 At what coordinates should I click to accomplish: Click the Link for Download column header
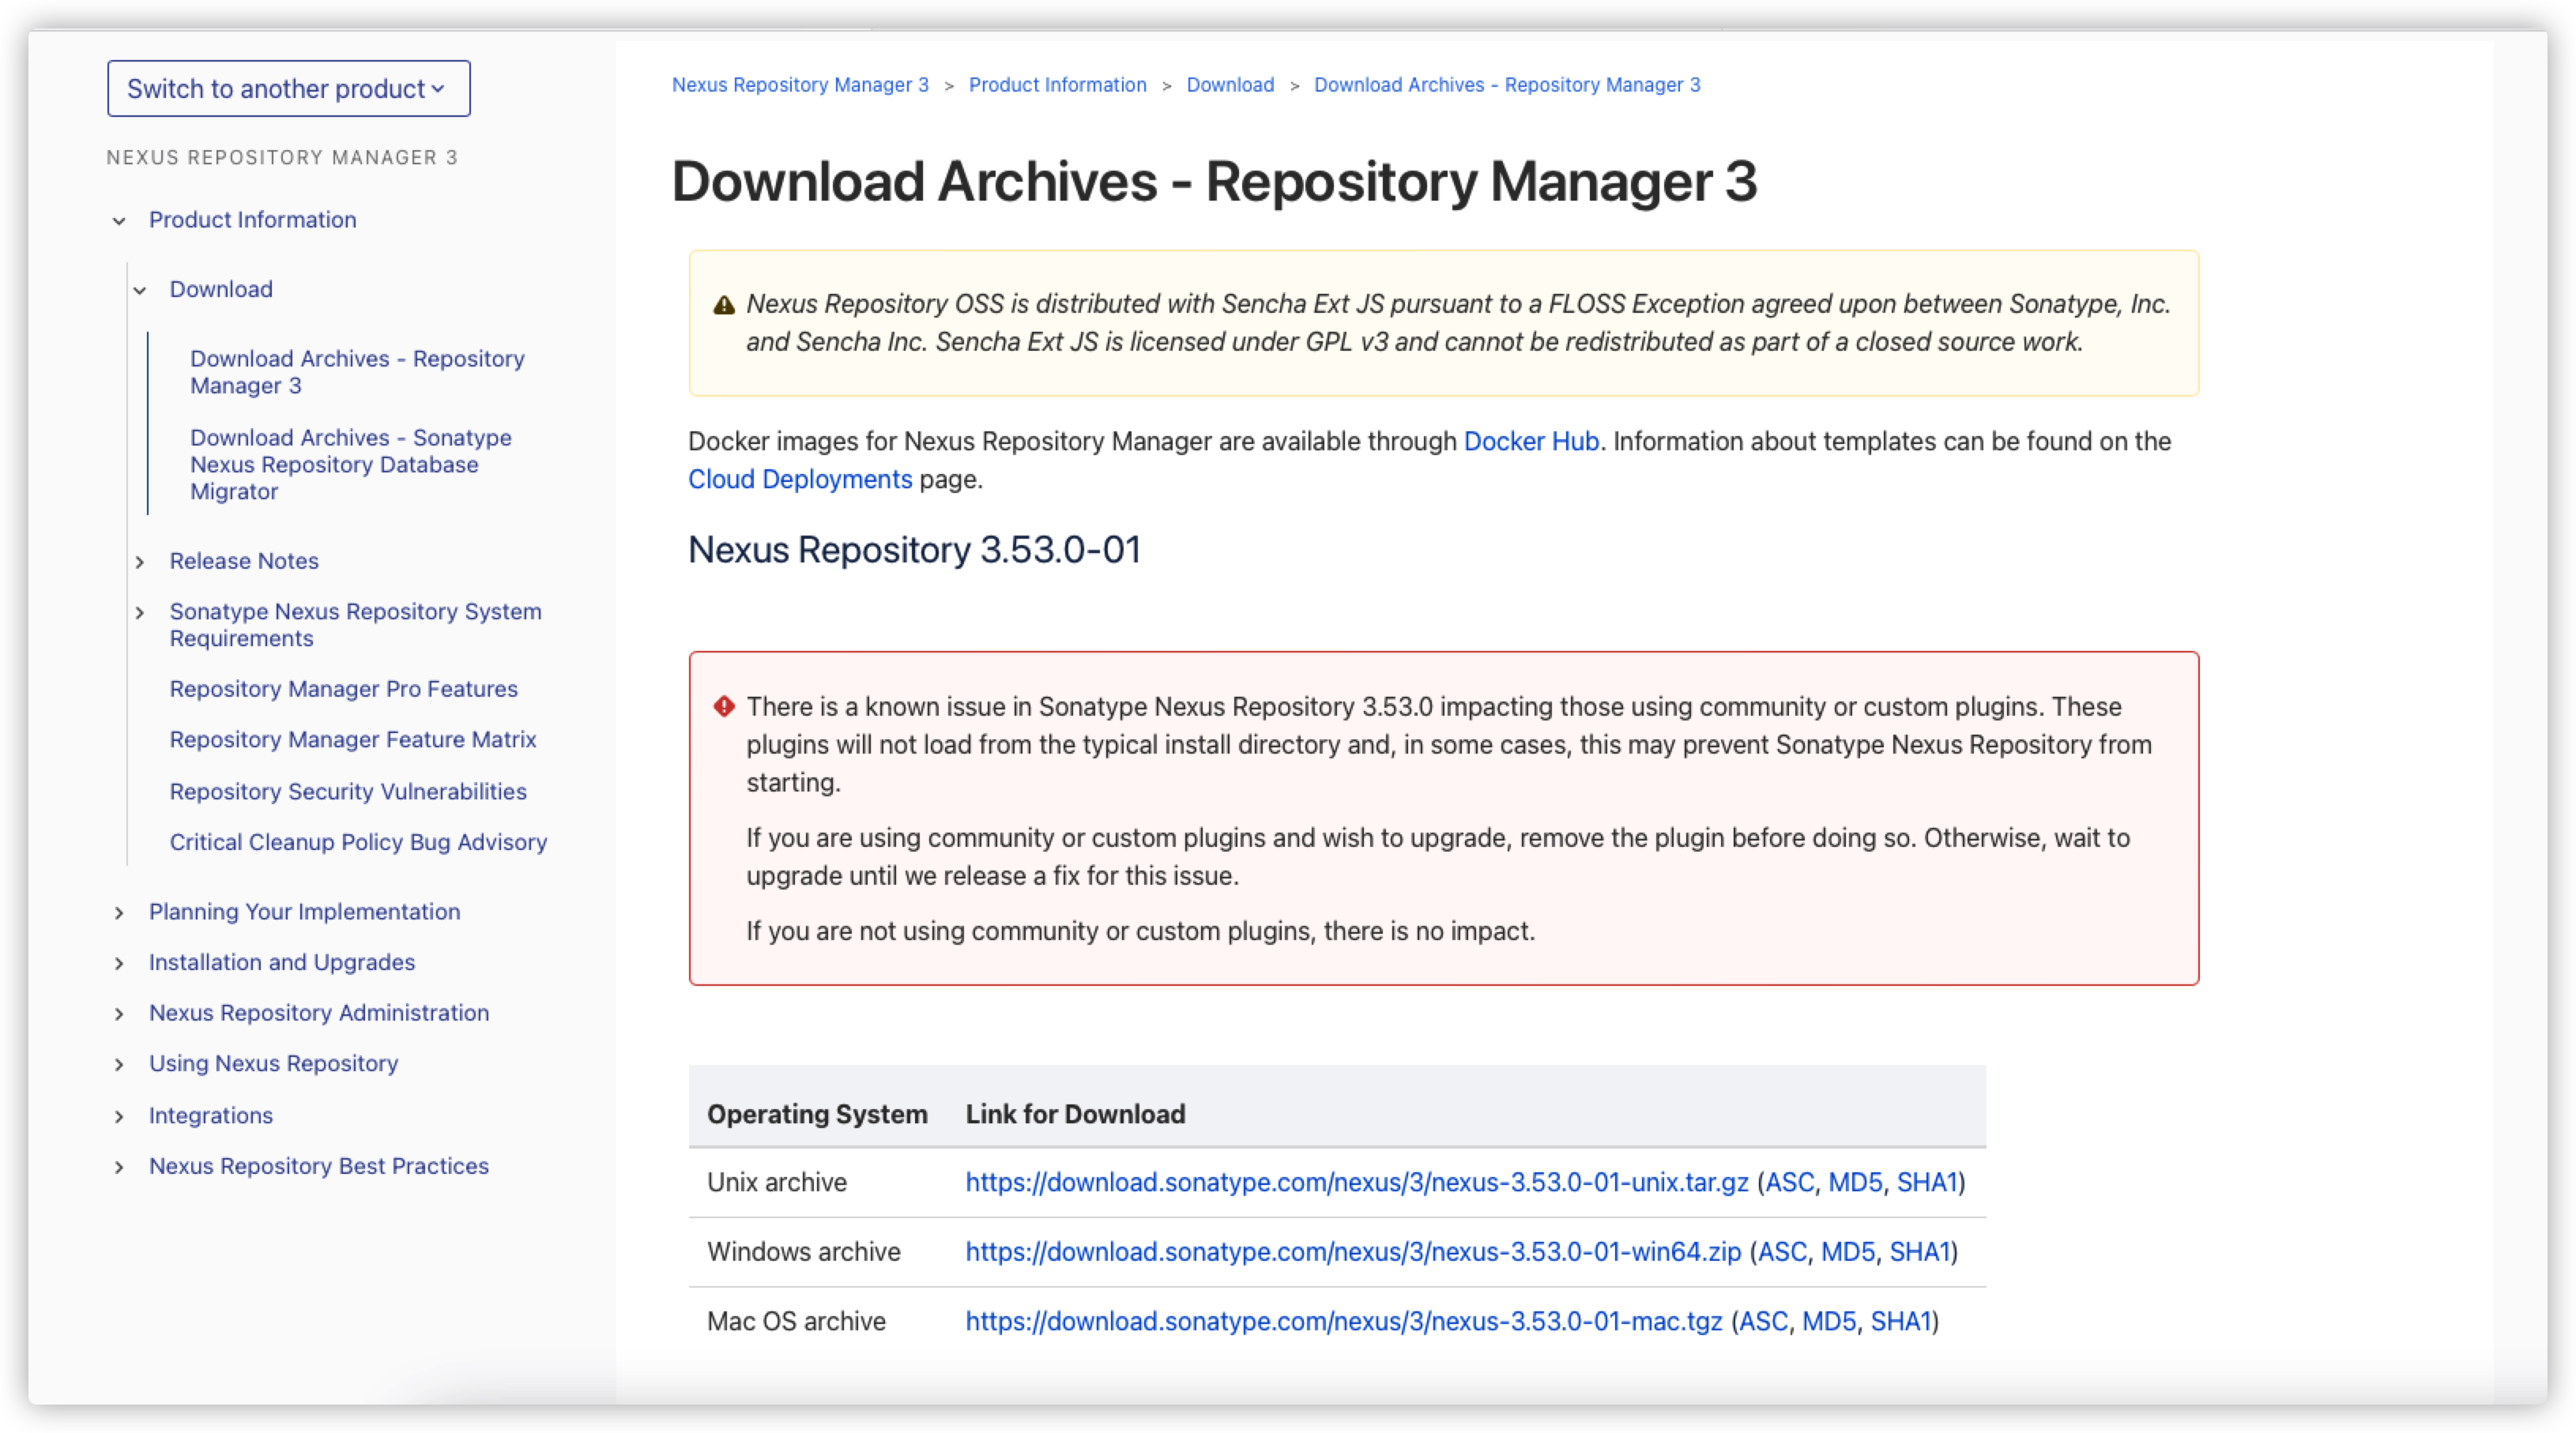point(1075,1114)
